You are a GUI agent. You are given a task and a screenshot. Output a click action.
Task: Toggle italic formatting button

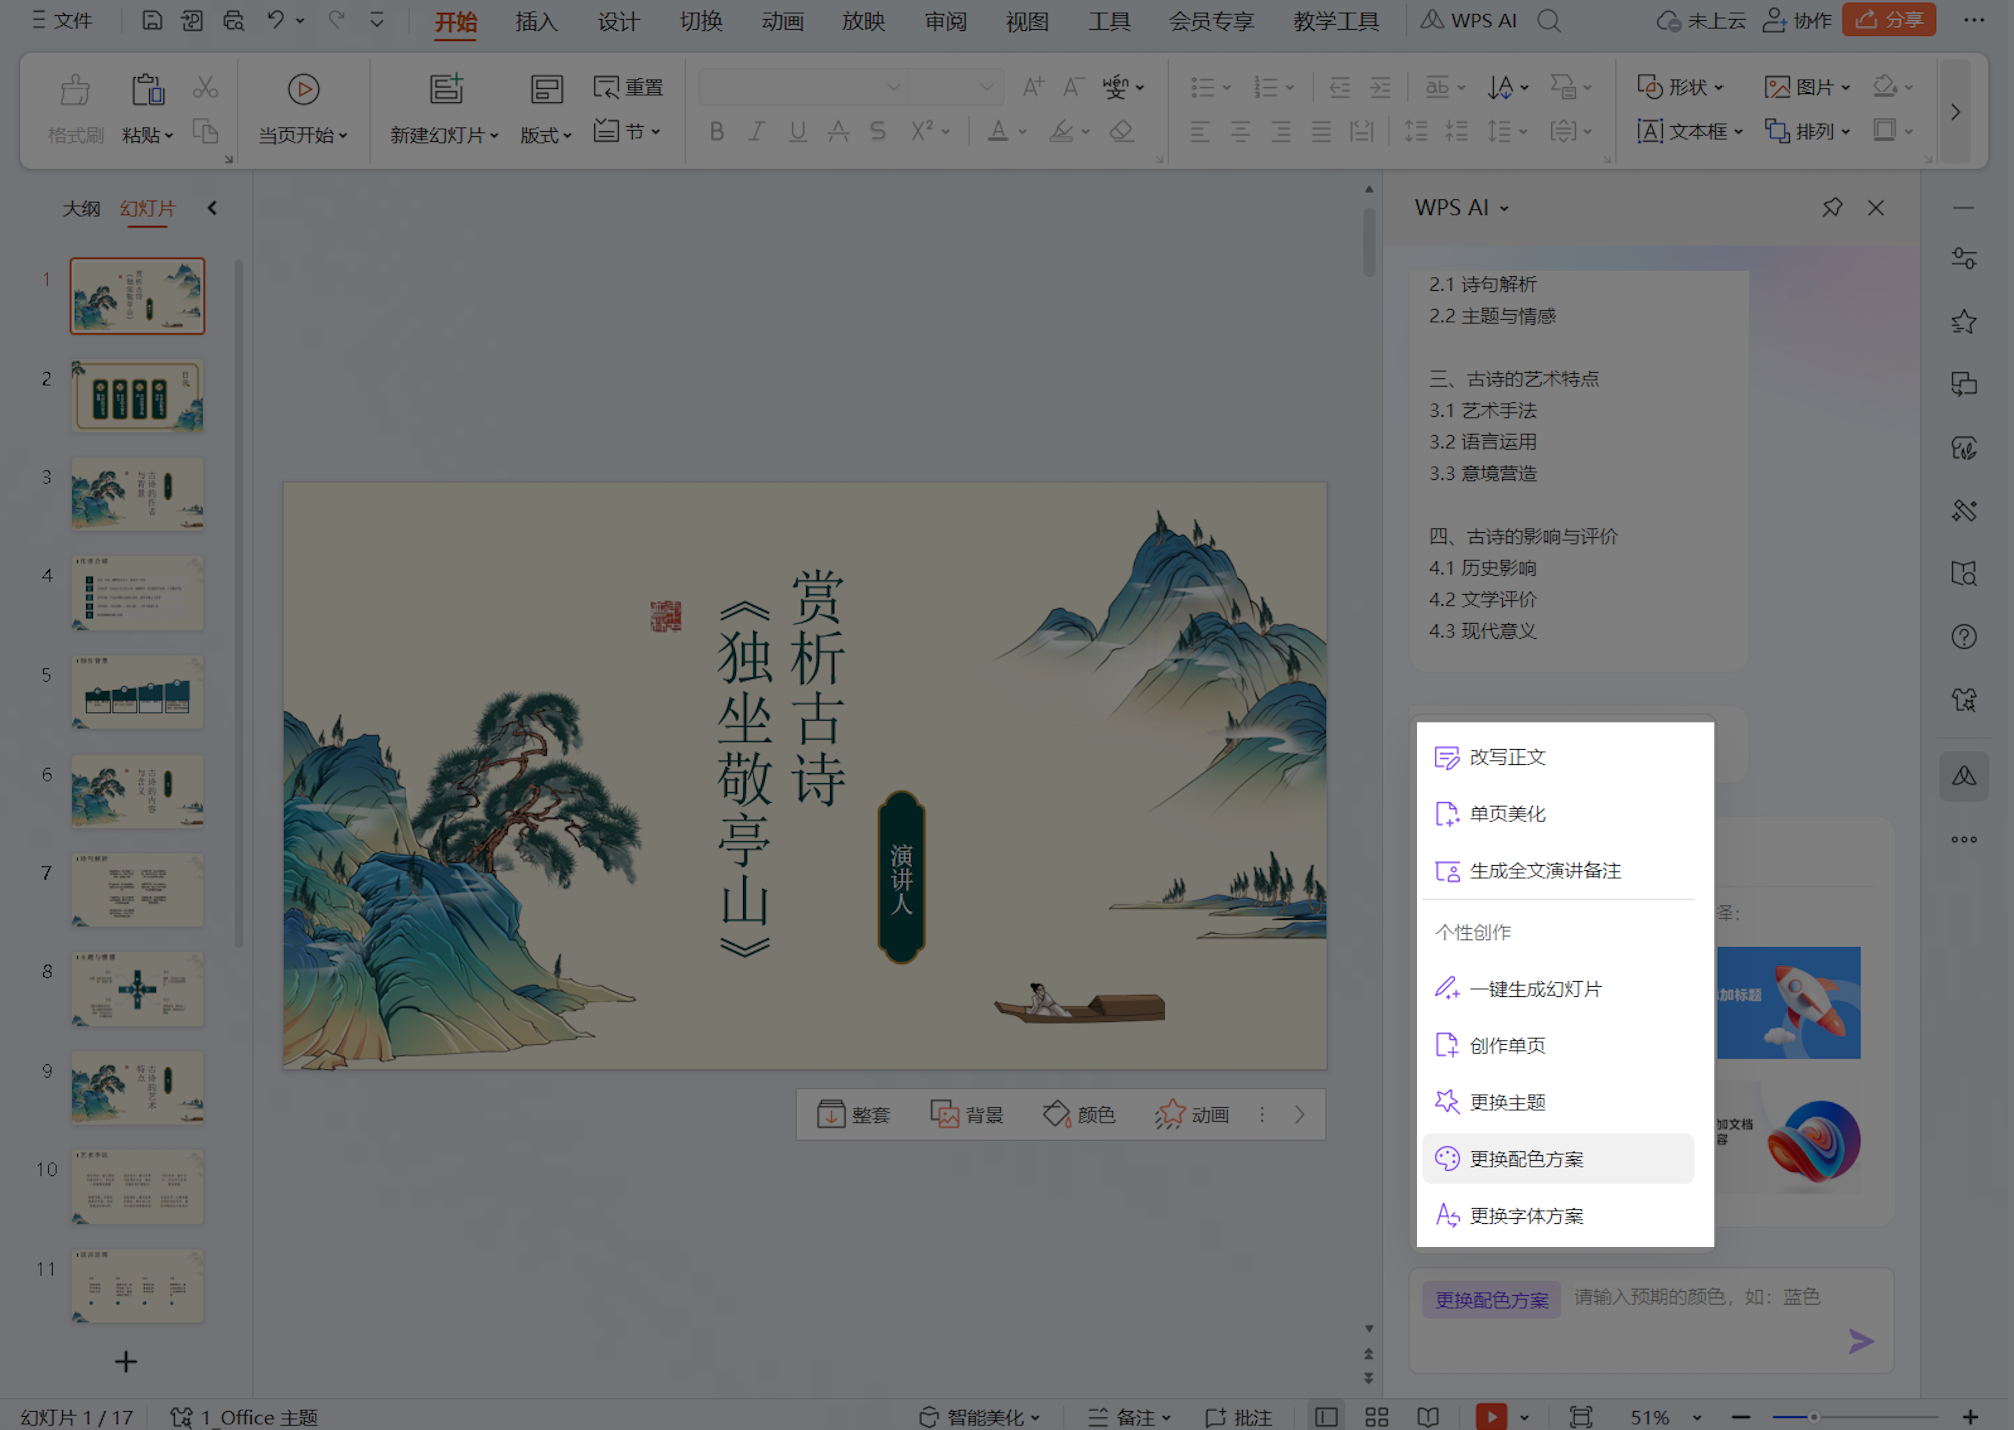[756, 131]
